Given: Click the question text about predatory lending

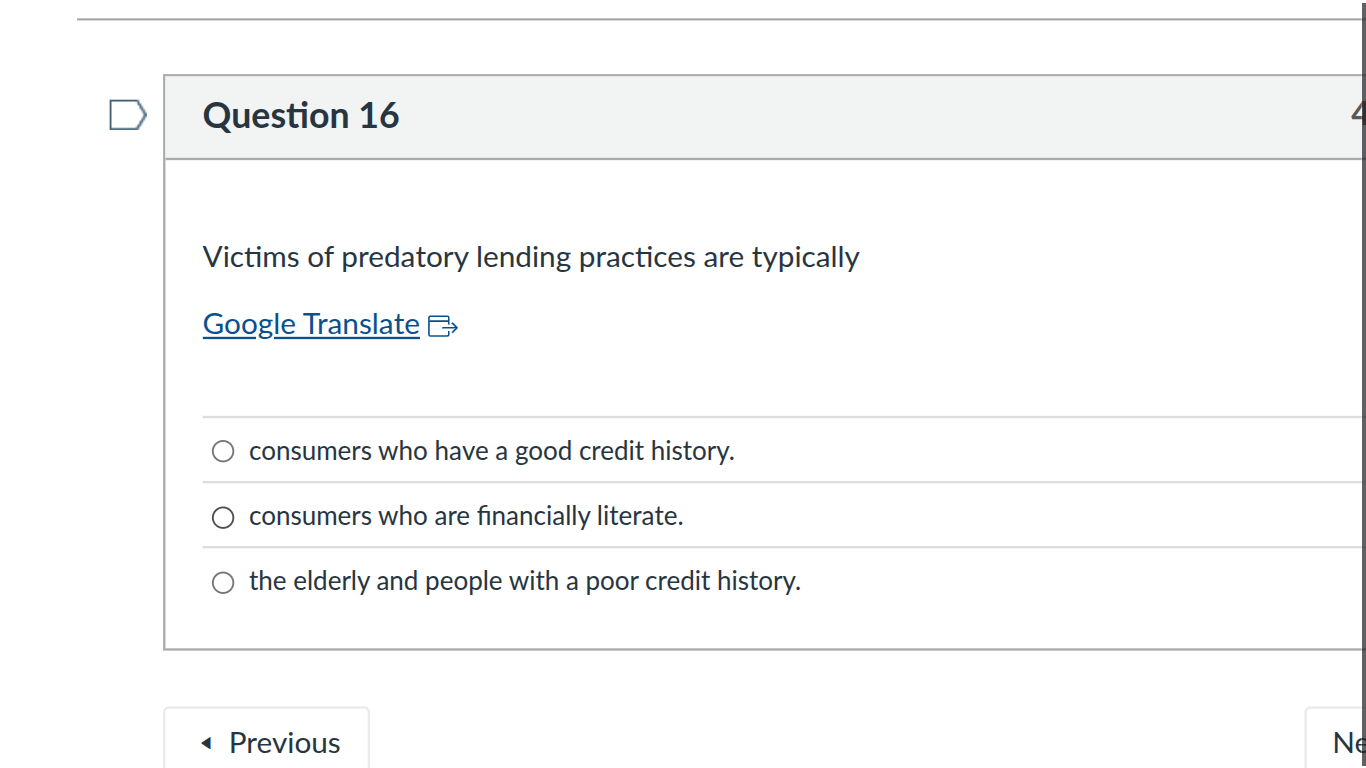Looking at the screenshot, I should coord(530,257).
